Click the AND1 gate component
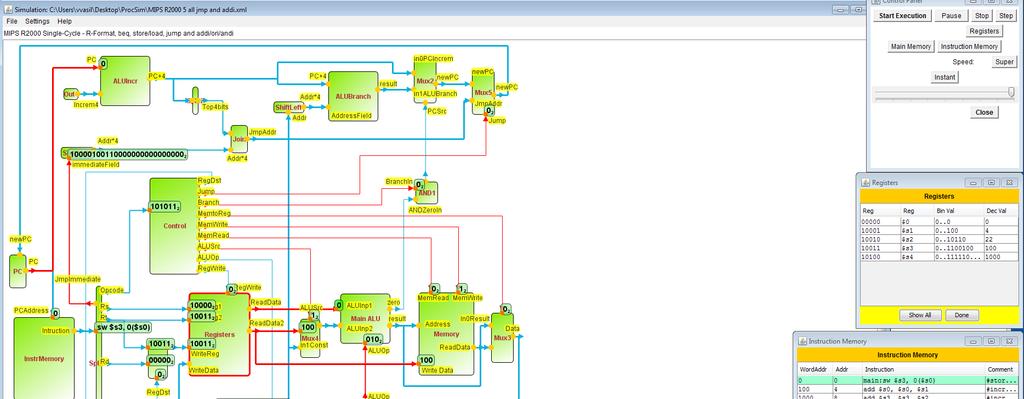1024x399 pixels. click(x=426, y=193)
